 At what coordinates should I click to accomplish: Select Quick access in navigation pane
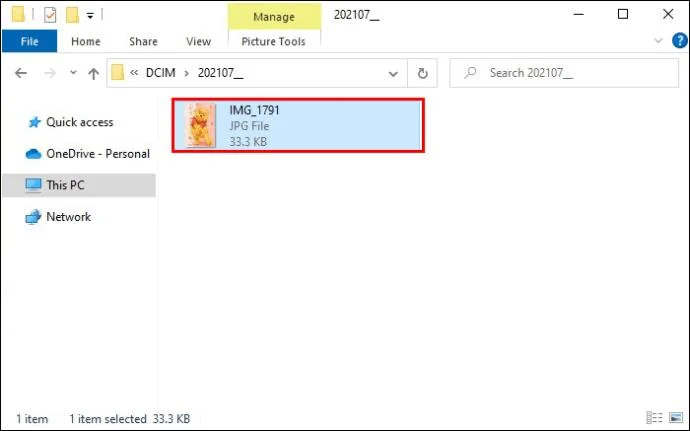(x=80, y=122)
